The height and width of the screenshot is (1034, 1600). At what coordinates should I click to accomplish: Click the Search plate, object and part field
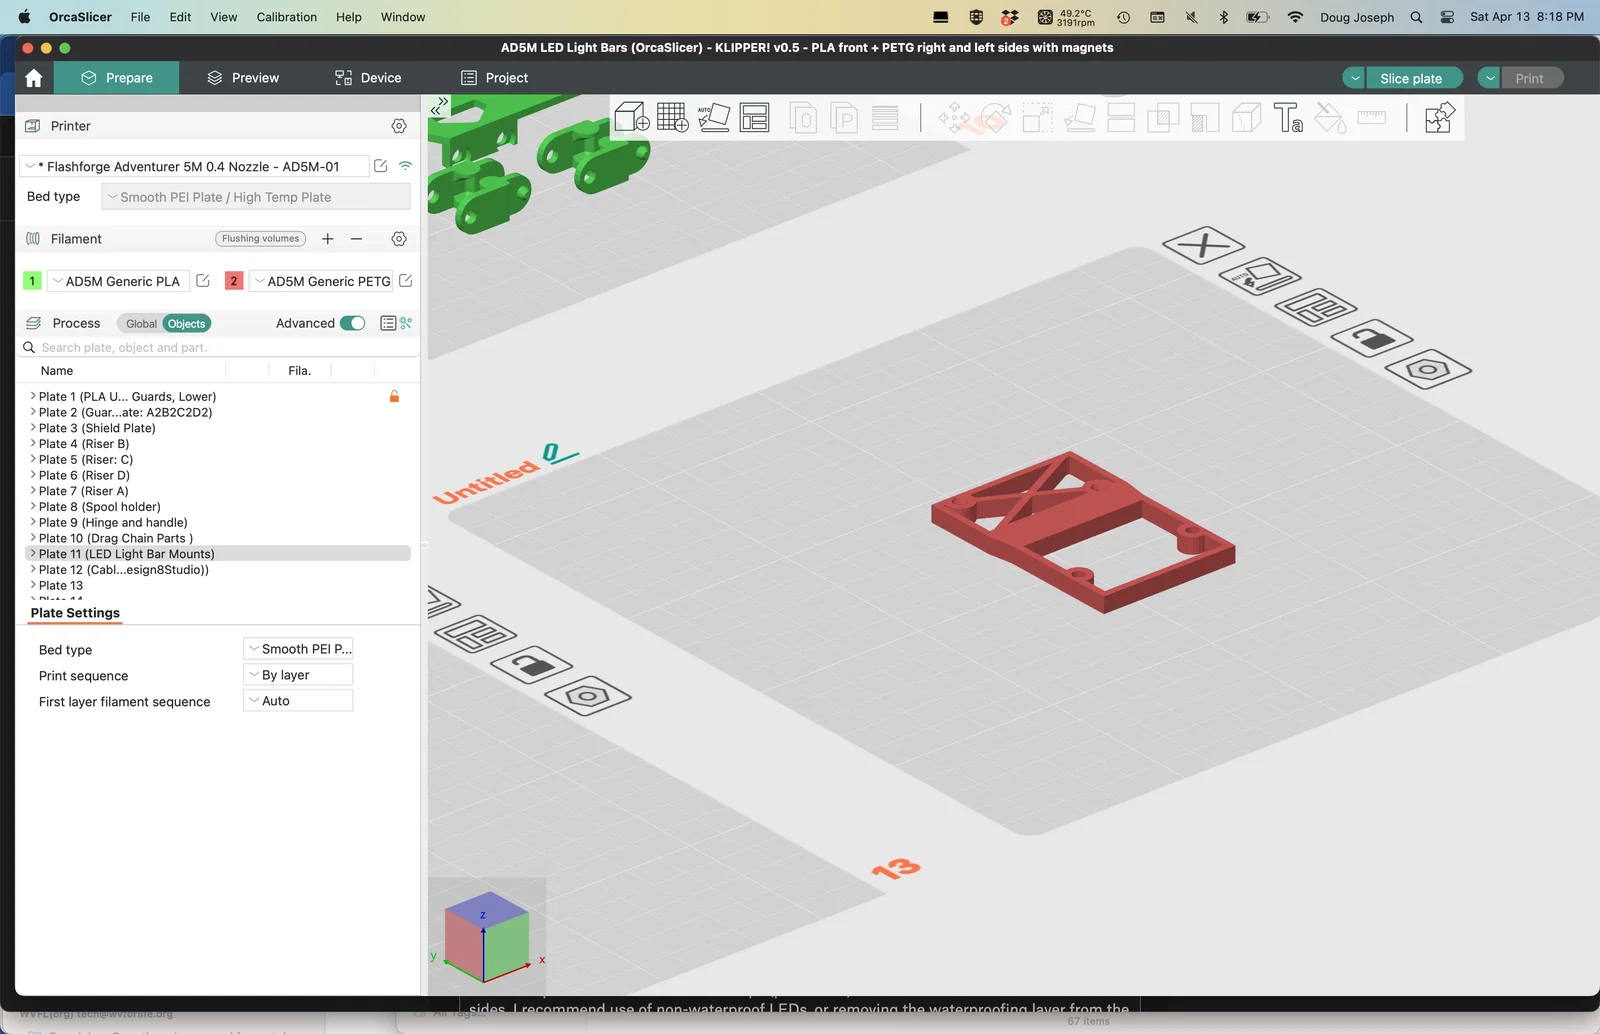click(220, 347)
